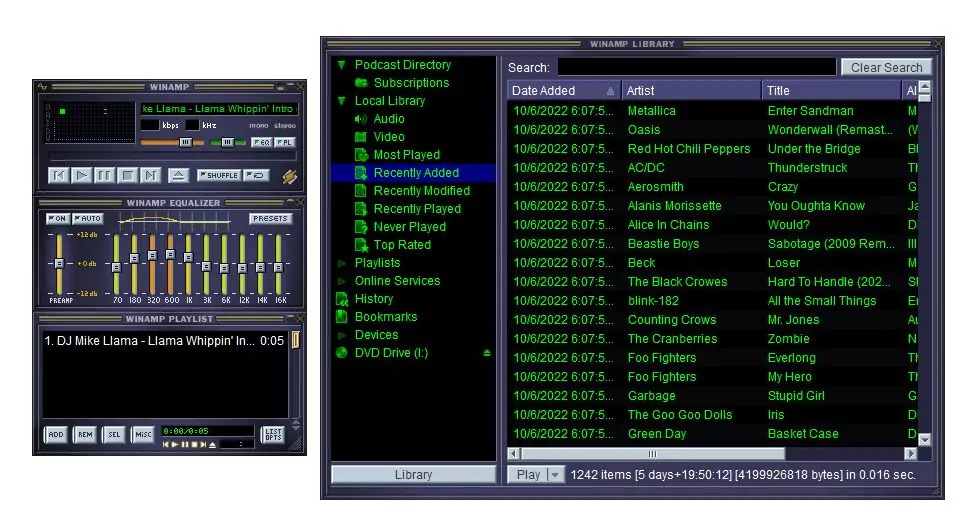Open the playlist ADD menu
The width and height of the screenshot is (958, 514).
(x=56, y=435)
